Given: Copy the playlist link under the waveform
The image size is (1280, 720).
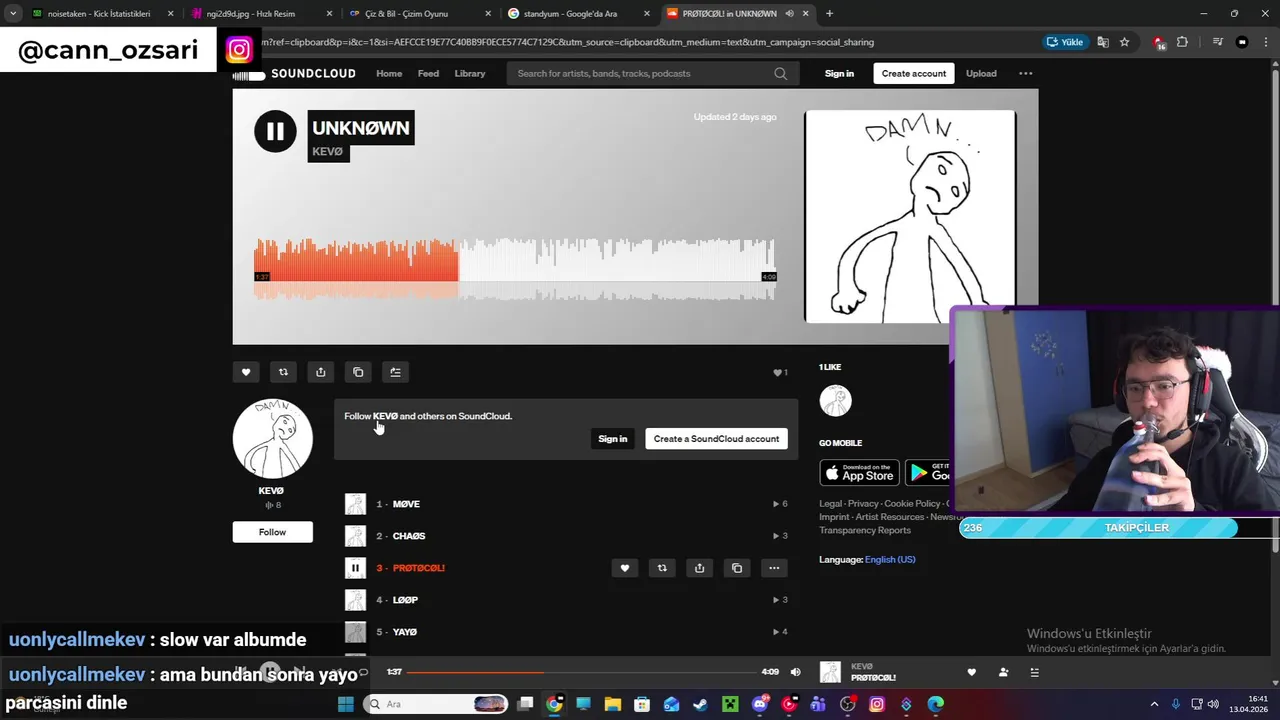Looking at the screenshot, I should (358, 372).
